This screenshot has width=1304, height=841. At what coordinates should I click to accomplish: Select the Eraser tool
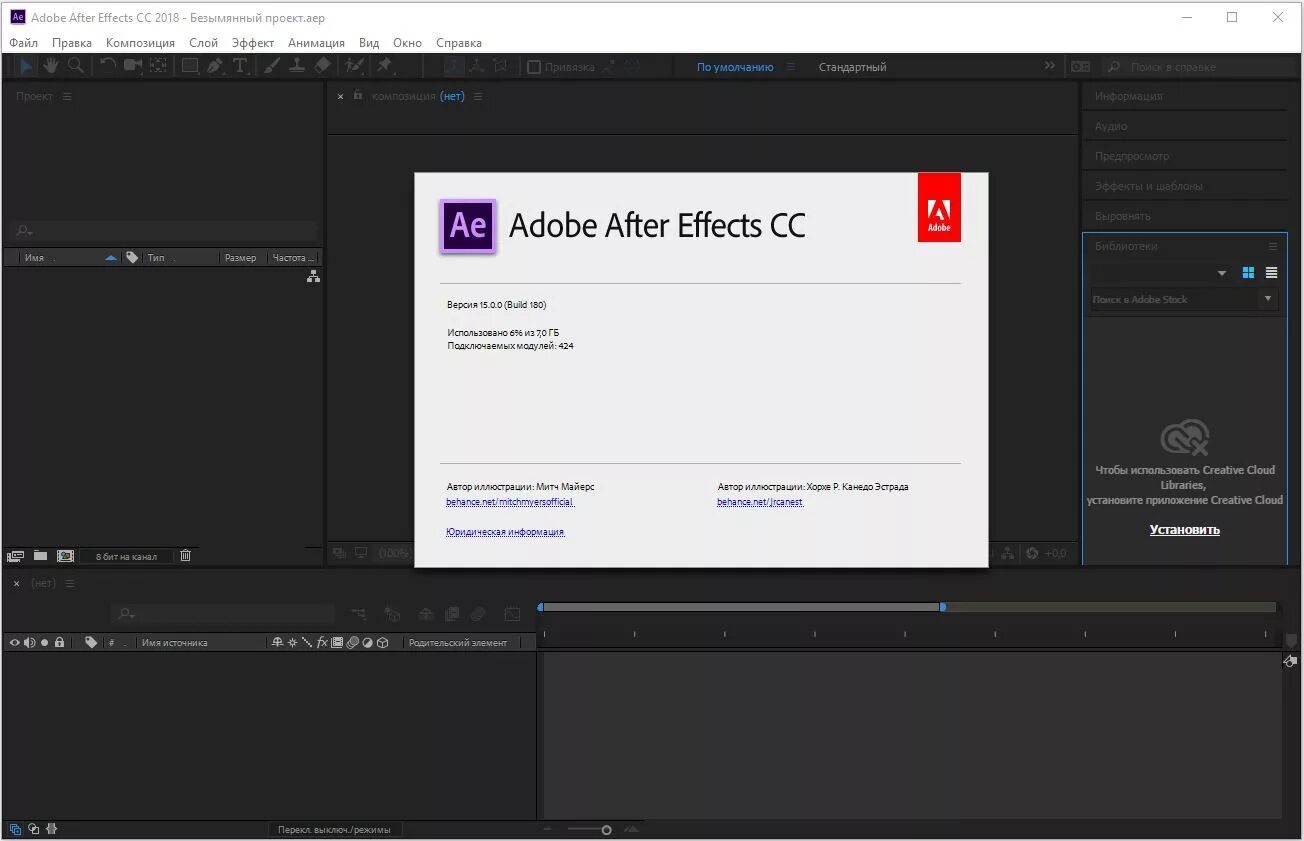(322, 66)
